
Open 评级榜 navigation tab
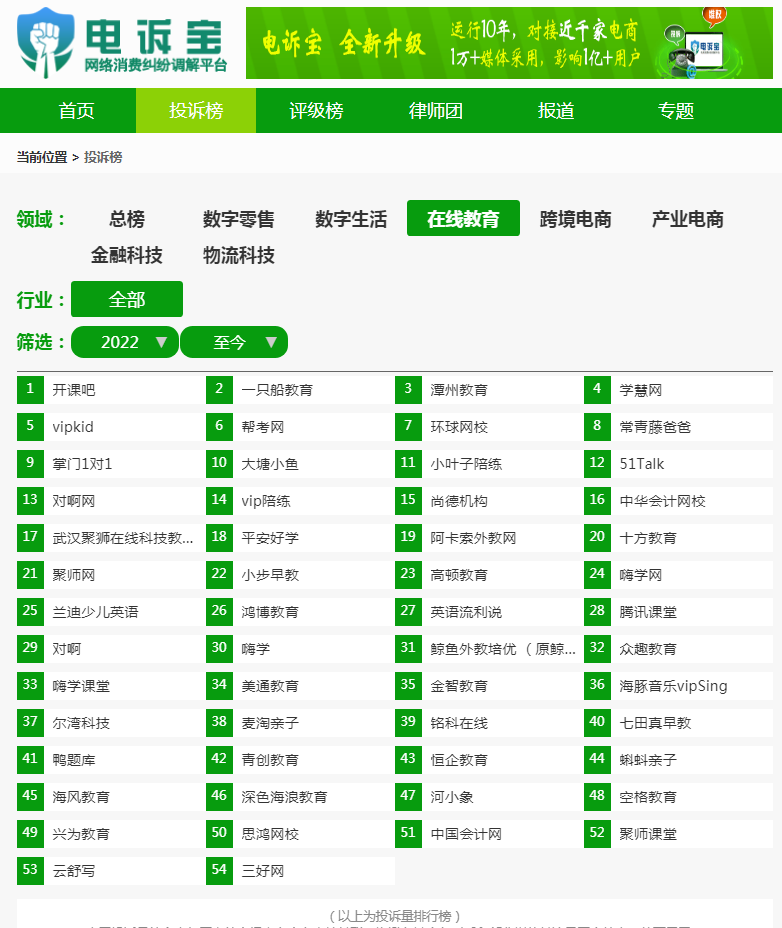point(316,111)
